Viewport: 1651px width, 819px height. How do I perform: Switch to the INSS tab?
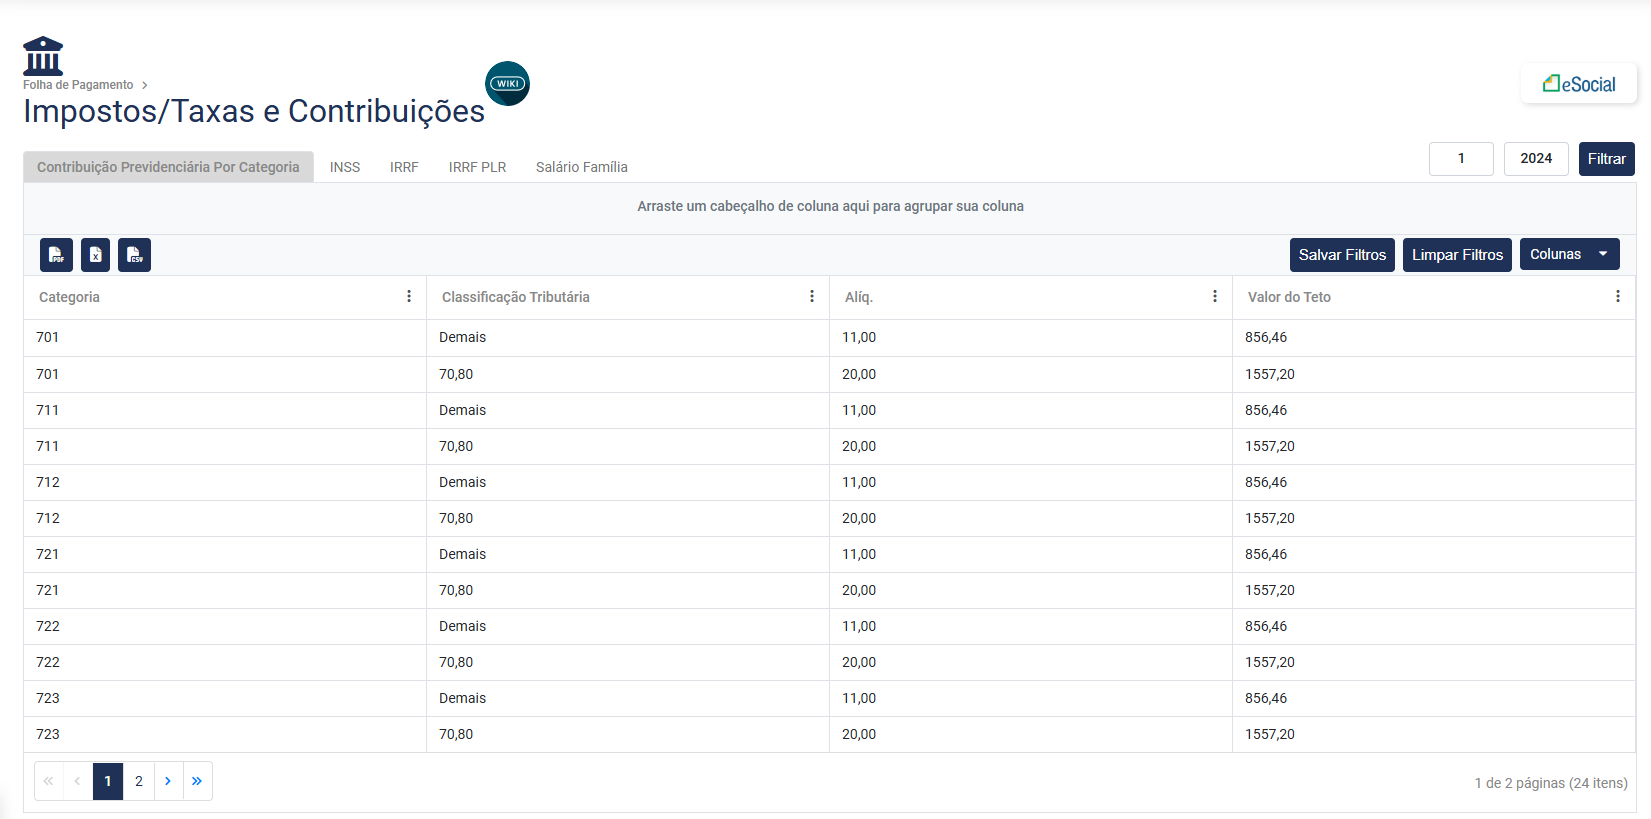tap(345, 167)
